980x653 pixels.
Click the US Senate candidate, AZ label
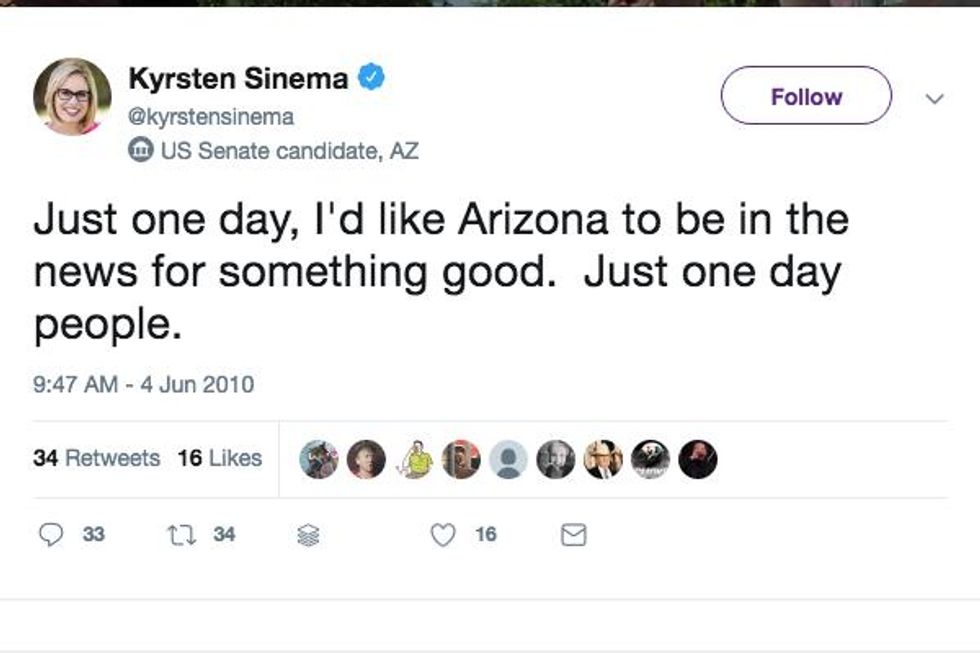(x=289, y=151)
